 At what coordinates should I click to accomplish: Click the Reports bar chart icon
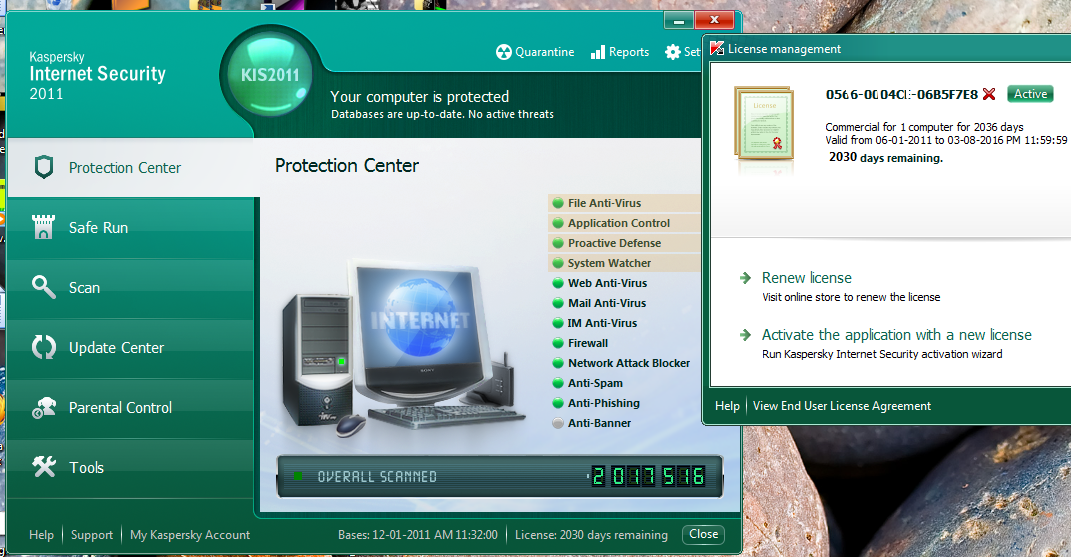click(x=598, y=52)
